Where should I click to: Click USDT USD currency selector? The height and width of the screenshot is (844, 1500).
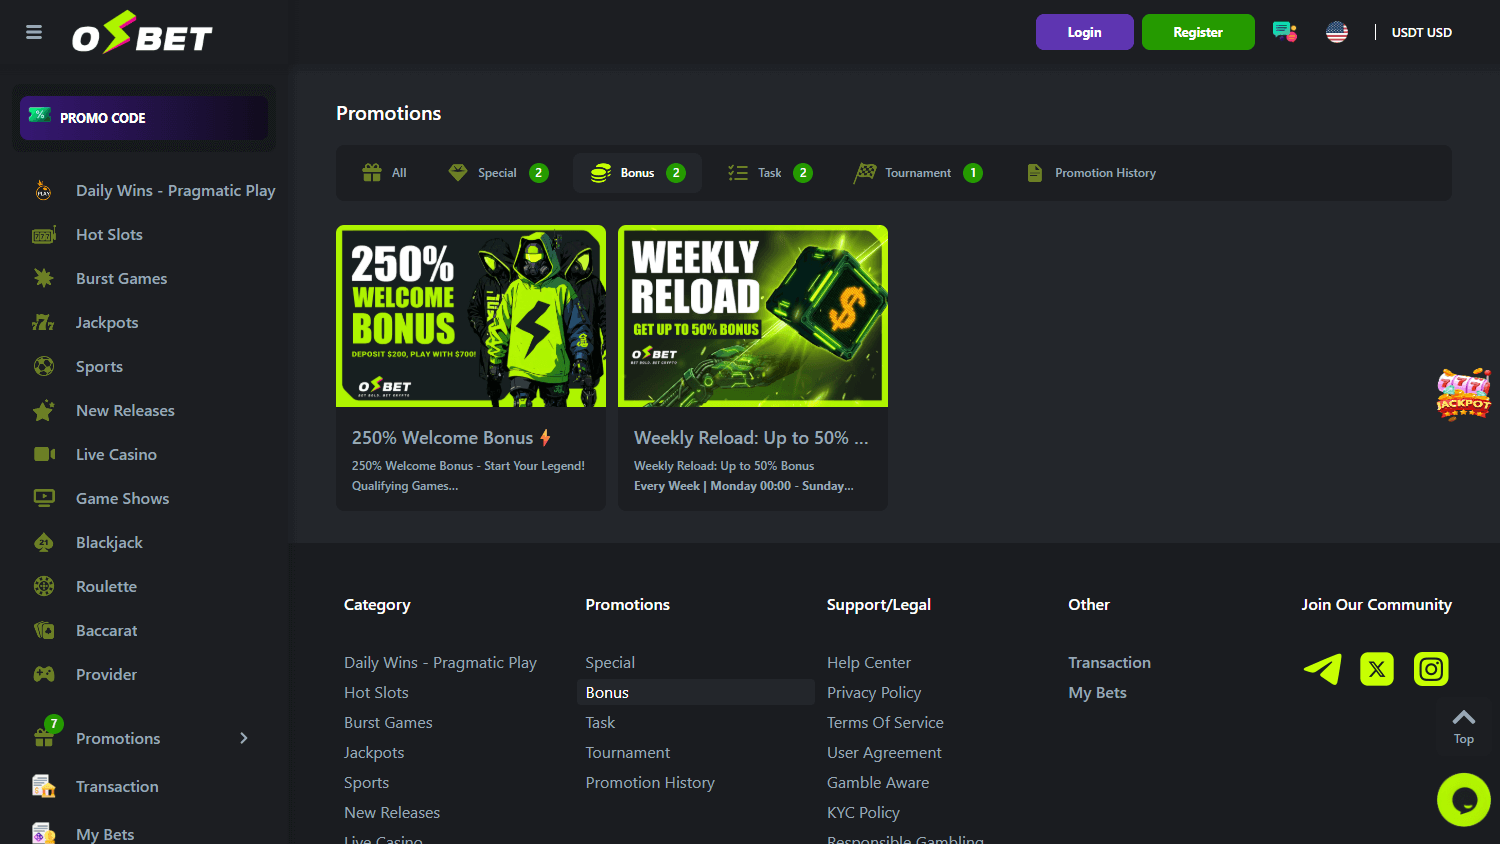1421,32
